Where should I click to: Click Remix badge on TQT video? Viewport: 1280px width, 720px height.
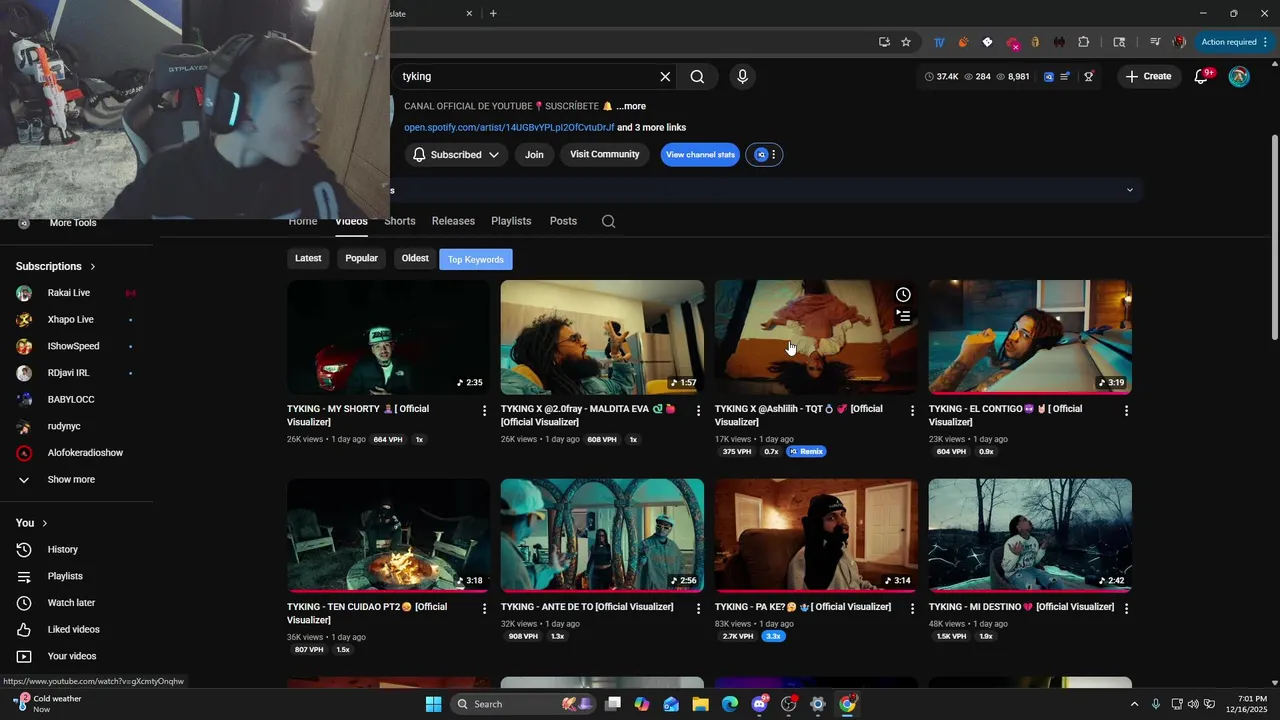tap(806, 452)
